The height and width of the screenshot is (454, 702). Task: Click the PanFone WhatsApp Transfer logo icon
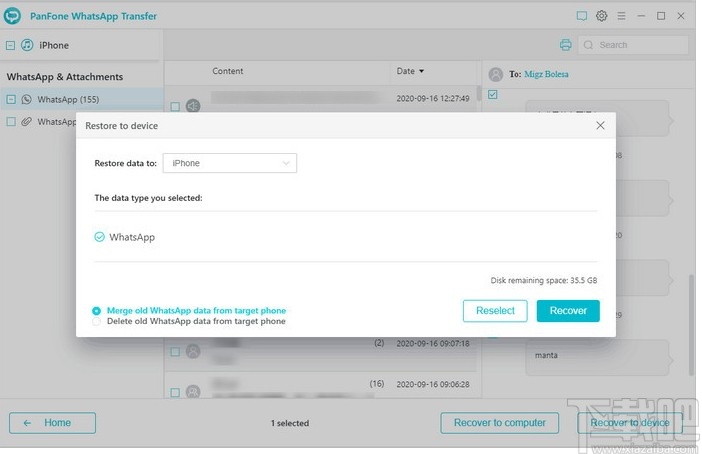coord(12,16)
